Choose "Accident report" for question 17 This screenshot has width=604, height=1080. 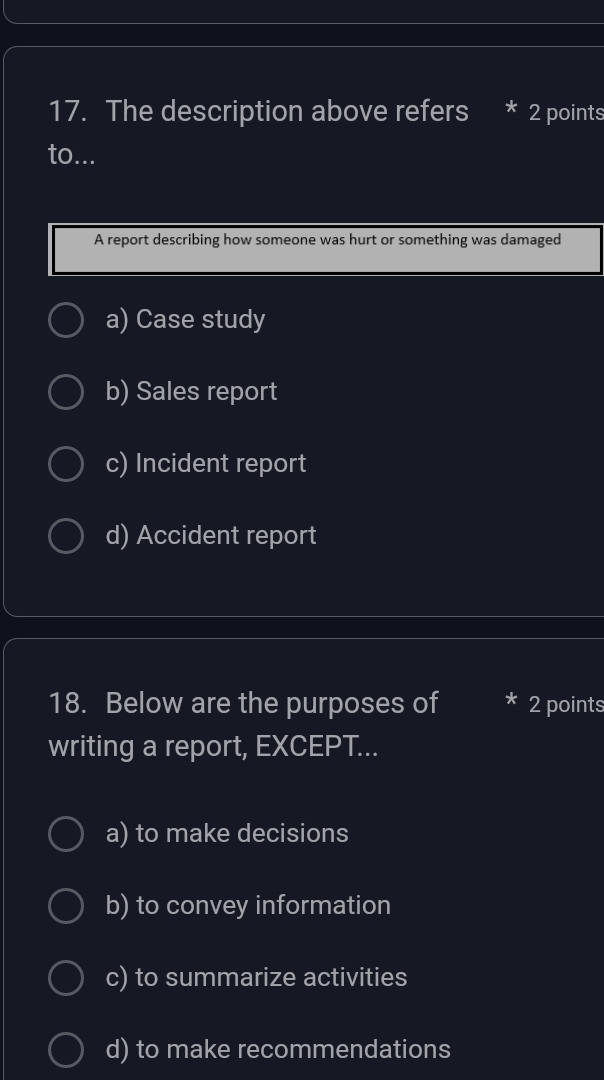[x=65, y=536]
